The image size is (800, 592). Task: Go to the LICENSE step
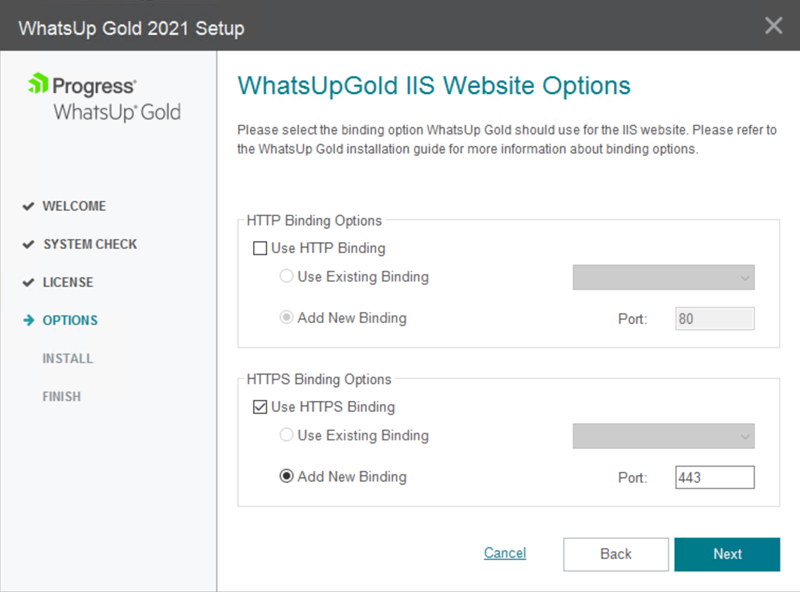point(68,282)
